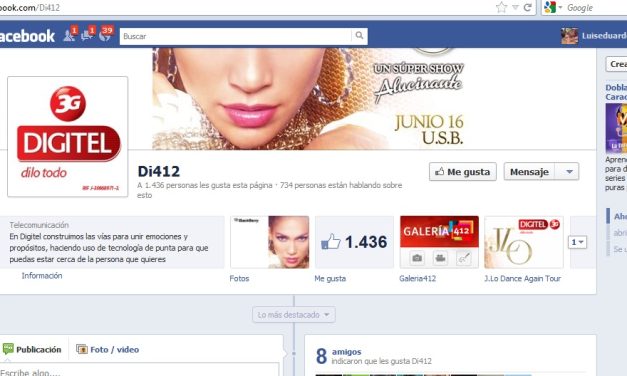Click the Foto / video photo icon
The image size is (627, 376).
point(82,349)
